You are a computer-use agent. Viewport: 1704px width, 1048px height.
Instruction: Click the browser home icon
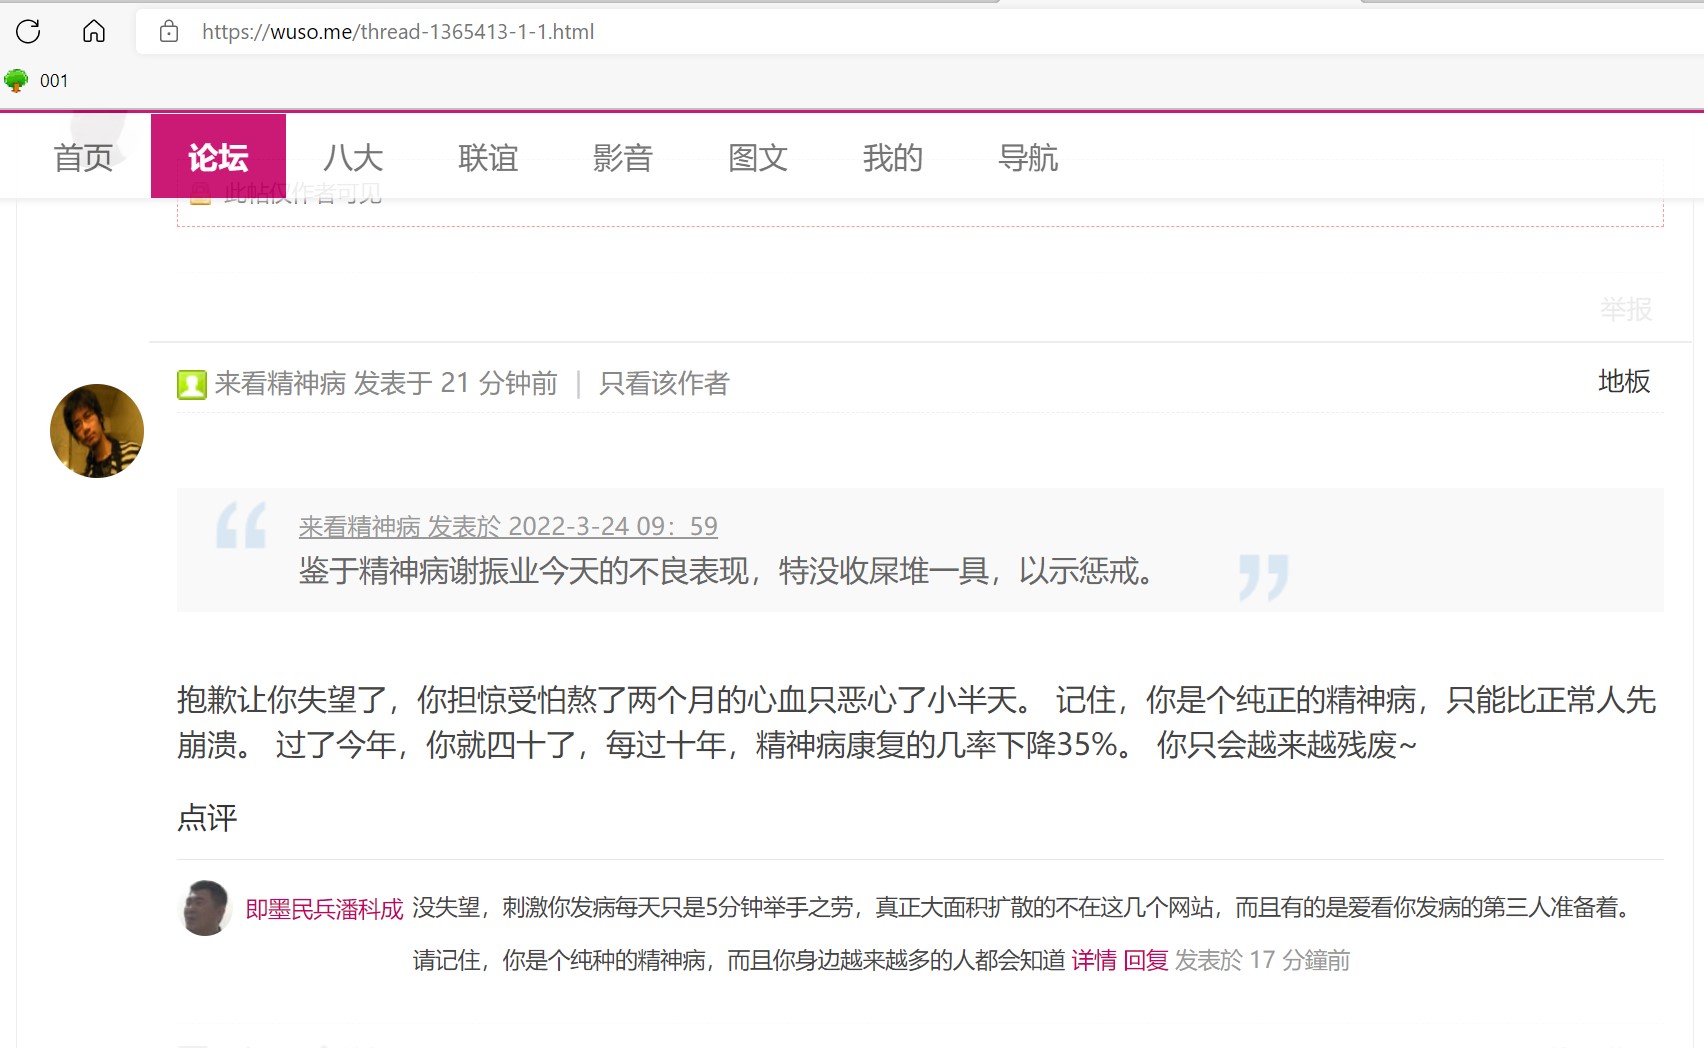tap(94, 31)
